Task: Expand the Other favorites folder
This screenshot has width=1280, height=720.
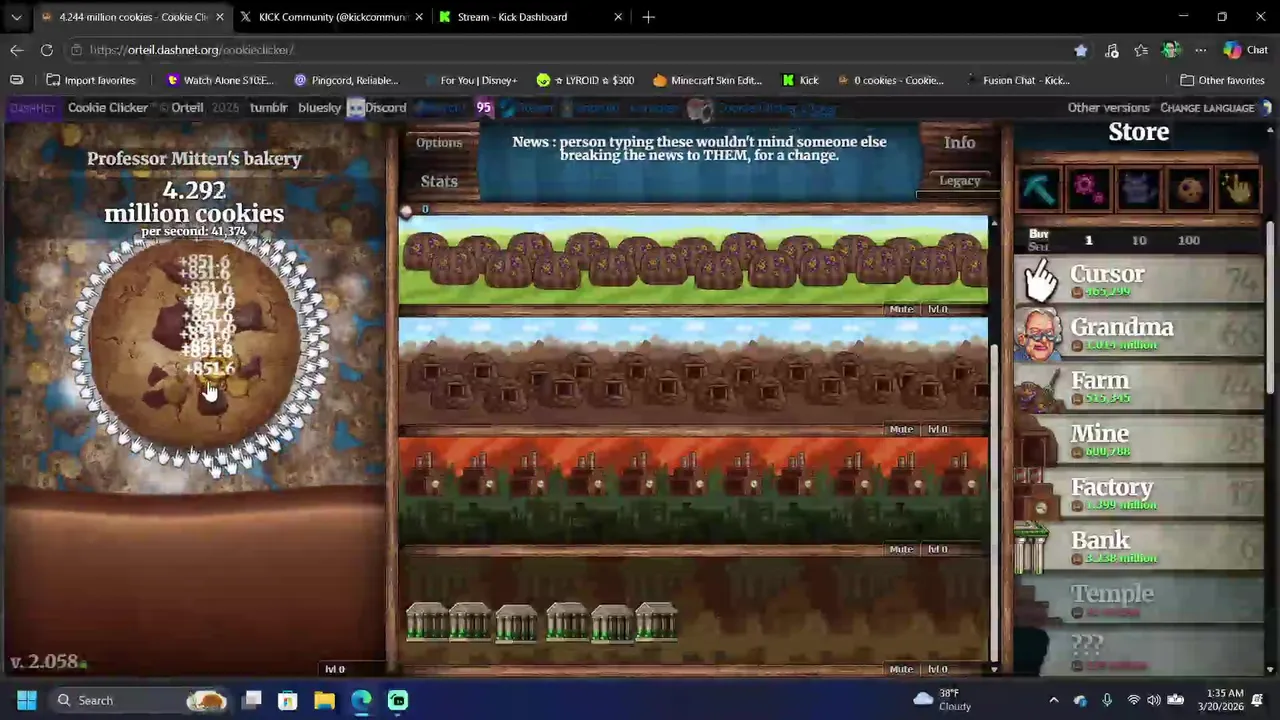Action: pyautogui.click(x=1222, y=80)
